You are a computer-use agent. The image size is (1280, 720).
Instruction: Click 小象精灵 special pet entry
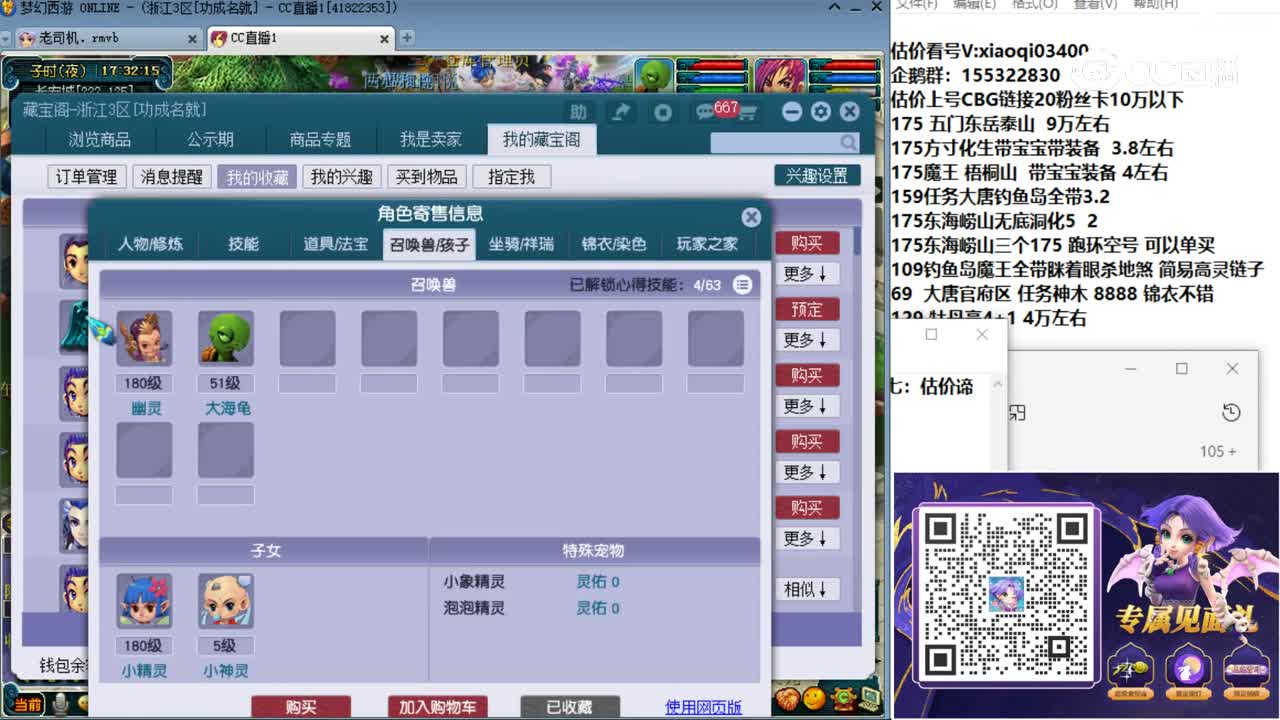tap(475, 581)
